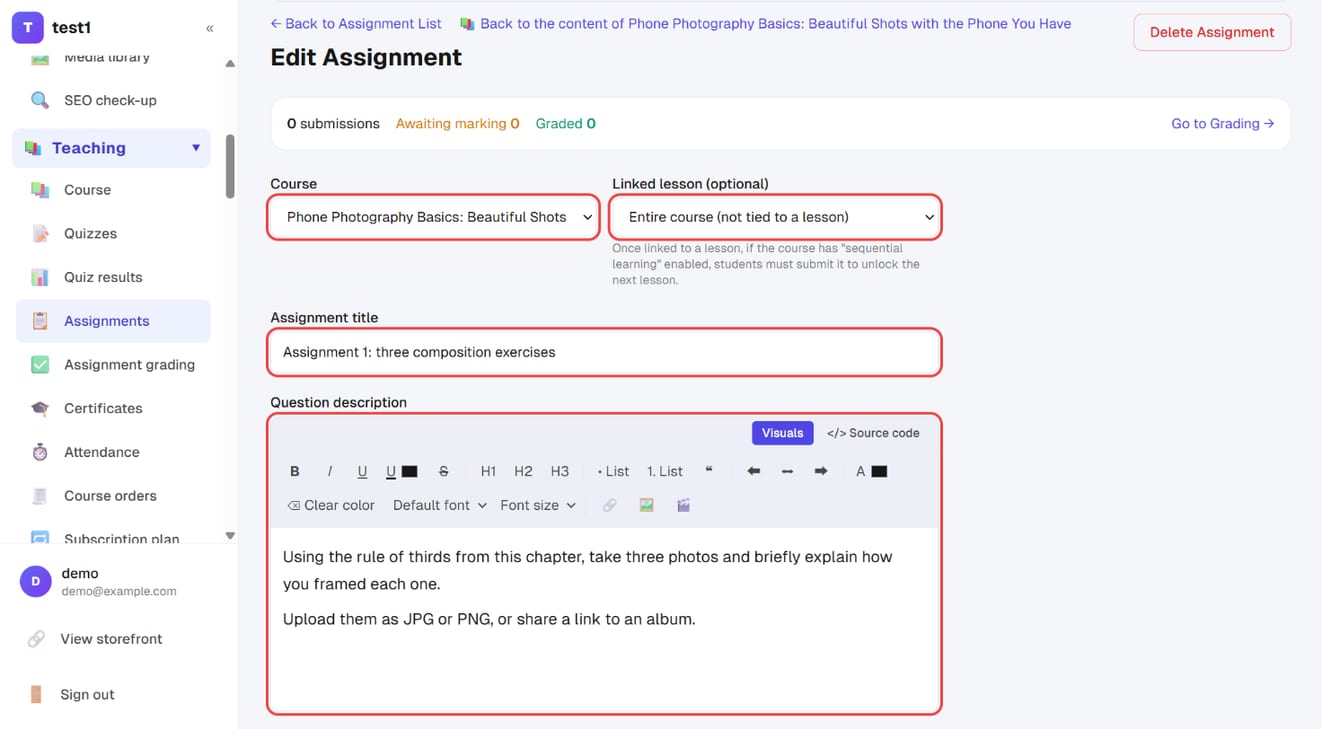Click the Assignment title input field
Image resolution: width=1322 pixels, height=729 pixels.
coord(605,352)
